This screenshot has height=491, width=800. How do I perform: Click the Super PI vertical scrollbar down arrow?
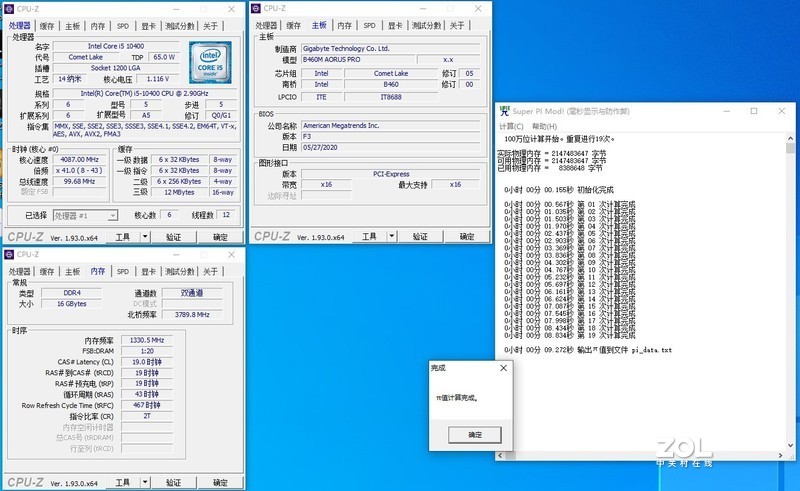790,446
